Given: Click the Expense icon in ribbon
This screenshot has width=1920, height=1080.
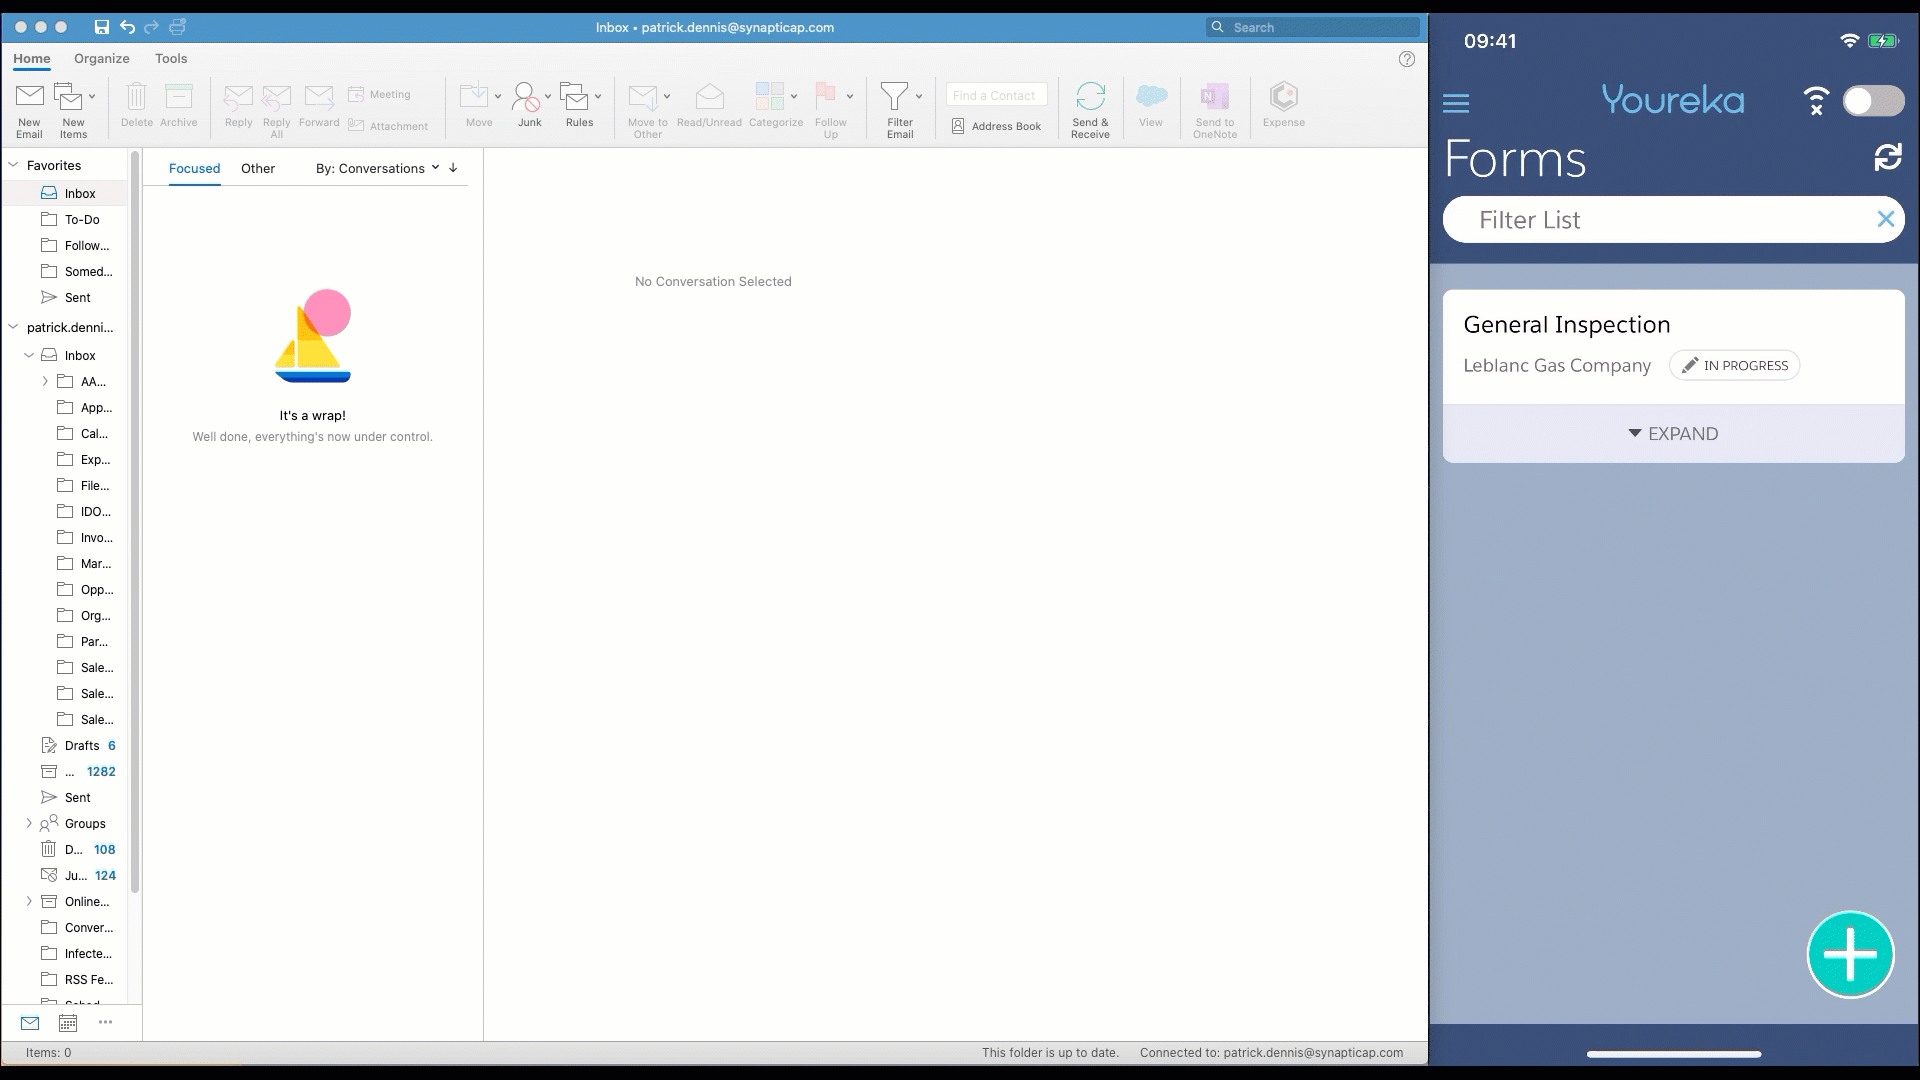Looking at the screenshot, I should point(1284,97).
